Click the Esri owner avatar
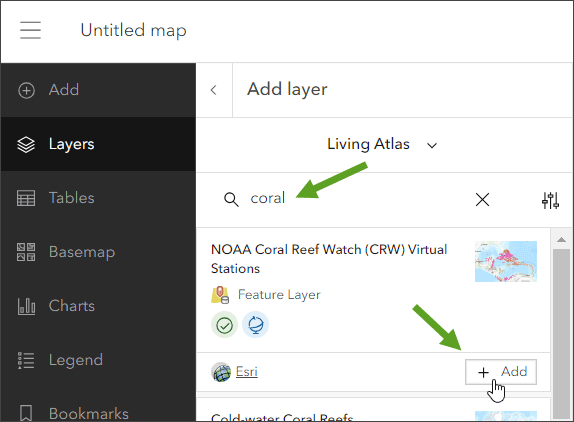This screenshot has width=574, height=422. 221,372
